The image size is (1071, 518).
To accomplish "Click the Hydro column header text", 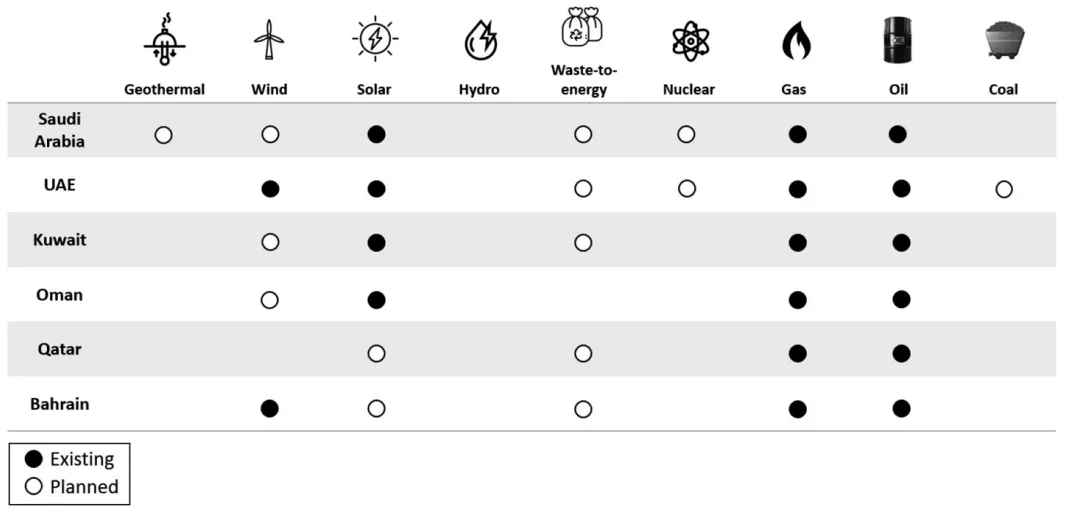I will (x=479, y=90).
